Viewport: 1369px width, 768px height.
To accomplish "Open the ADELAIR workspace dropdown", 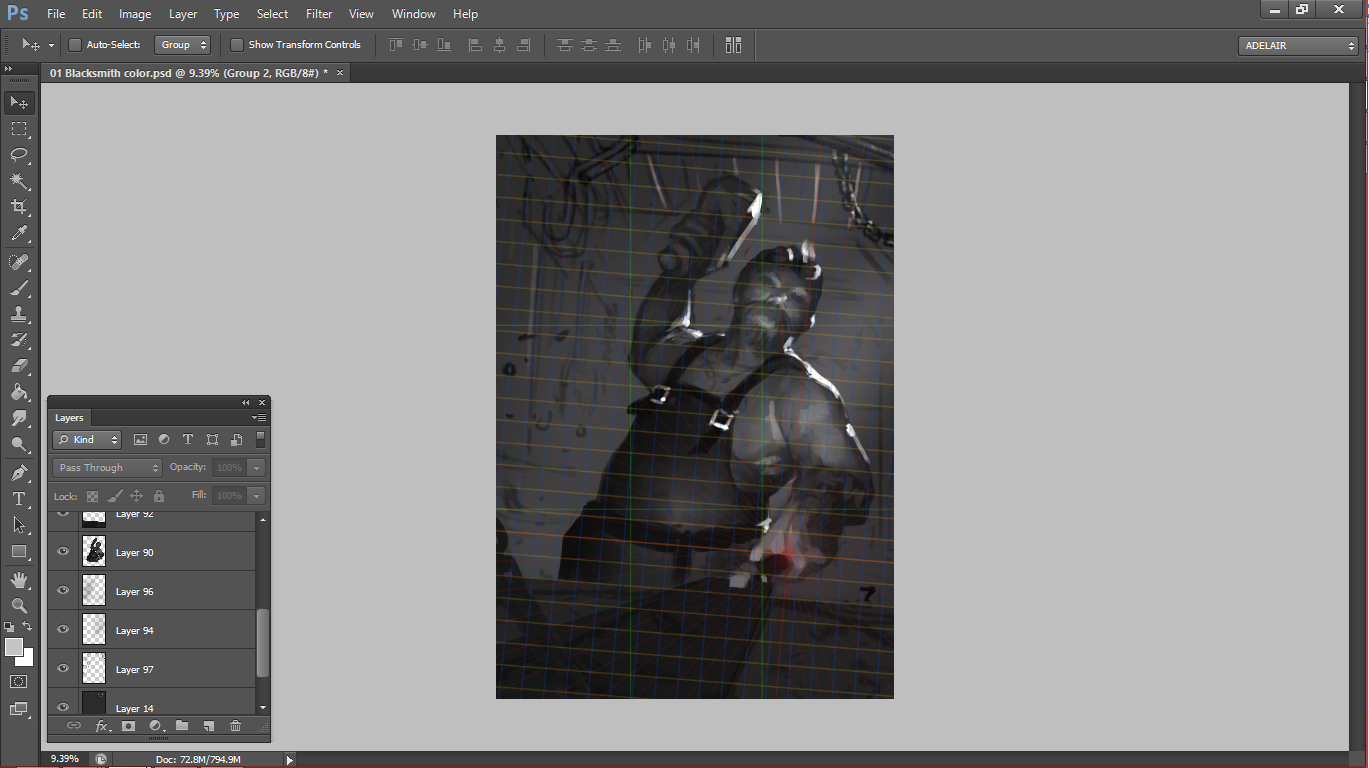I will point(1298,46).
